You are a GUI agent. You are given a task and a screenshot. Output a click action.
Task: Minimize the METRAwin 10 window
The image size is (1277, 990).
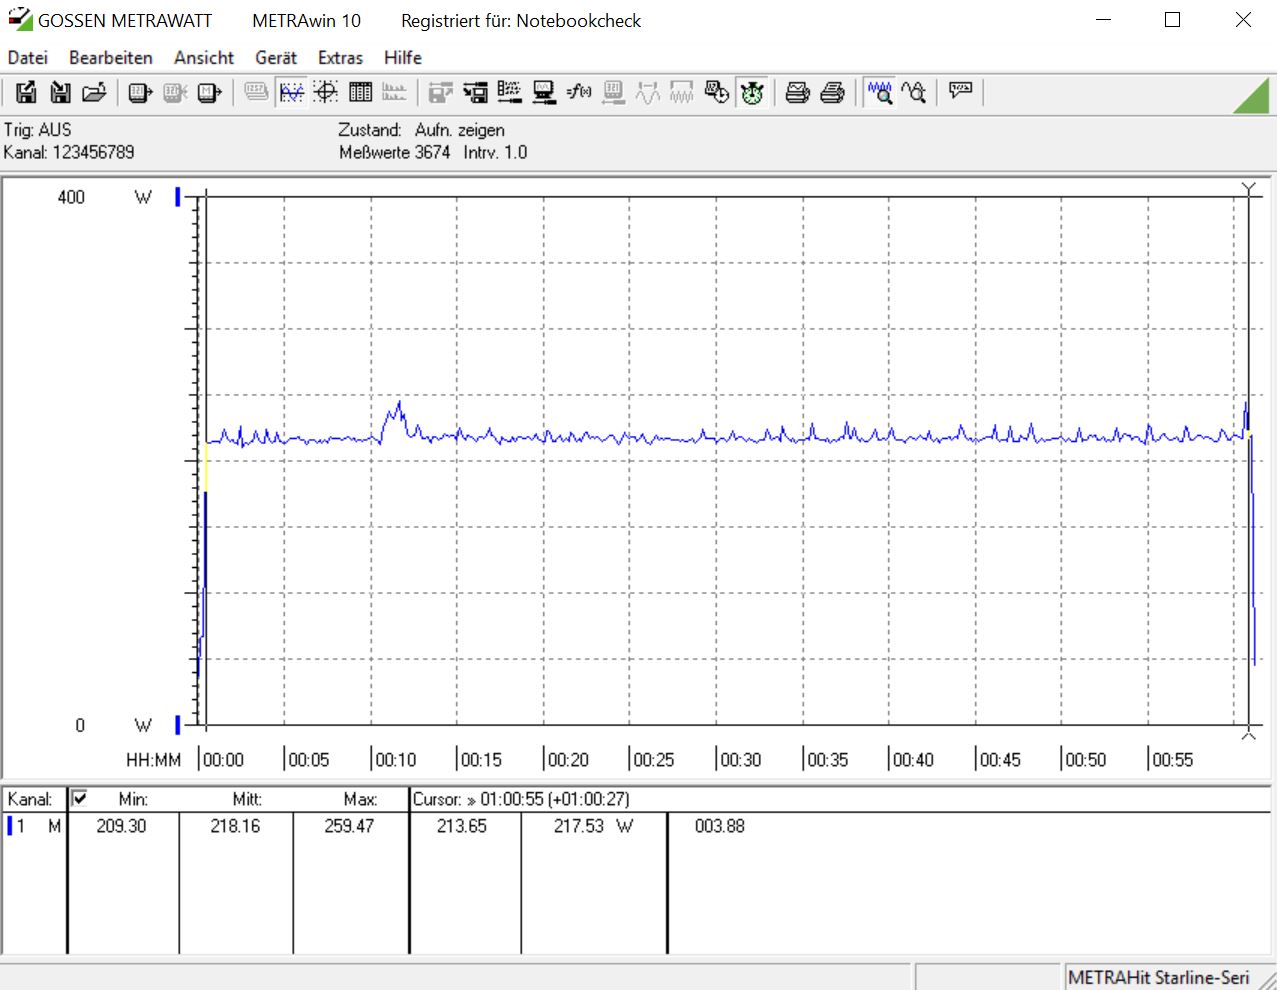[1104, 20]
